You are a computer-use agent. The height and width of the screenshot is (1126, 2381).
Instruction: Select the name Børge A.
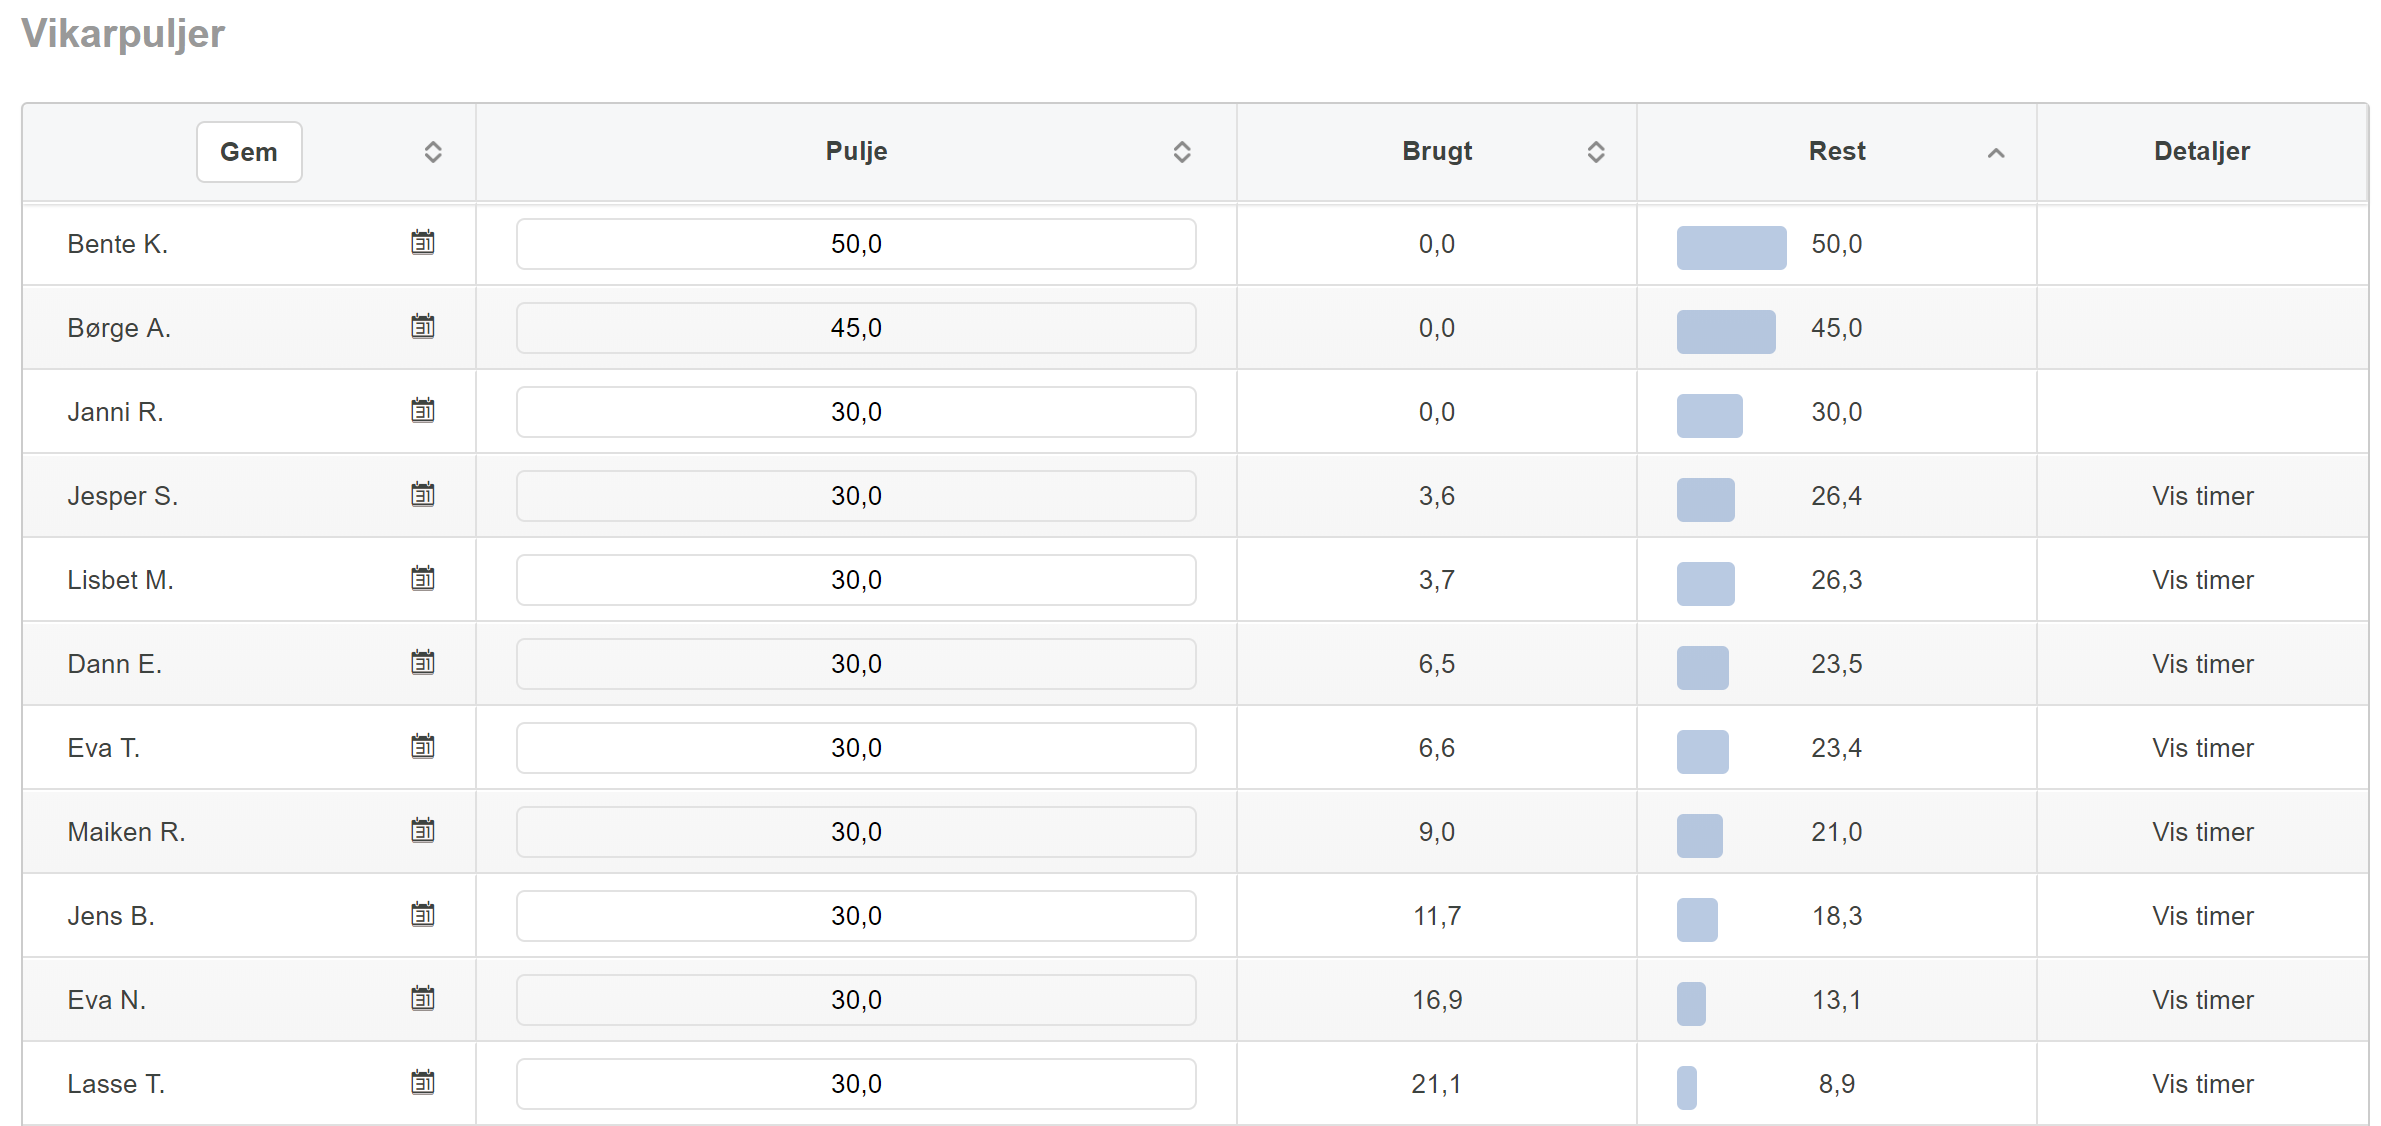pos(119,328)
